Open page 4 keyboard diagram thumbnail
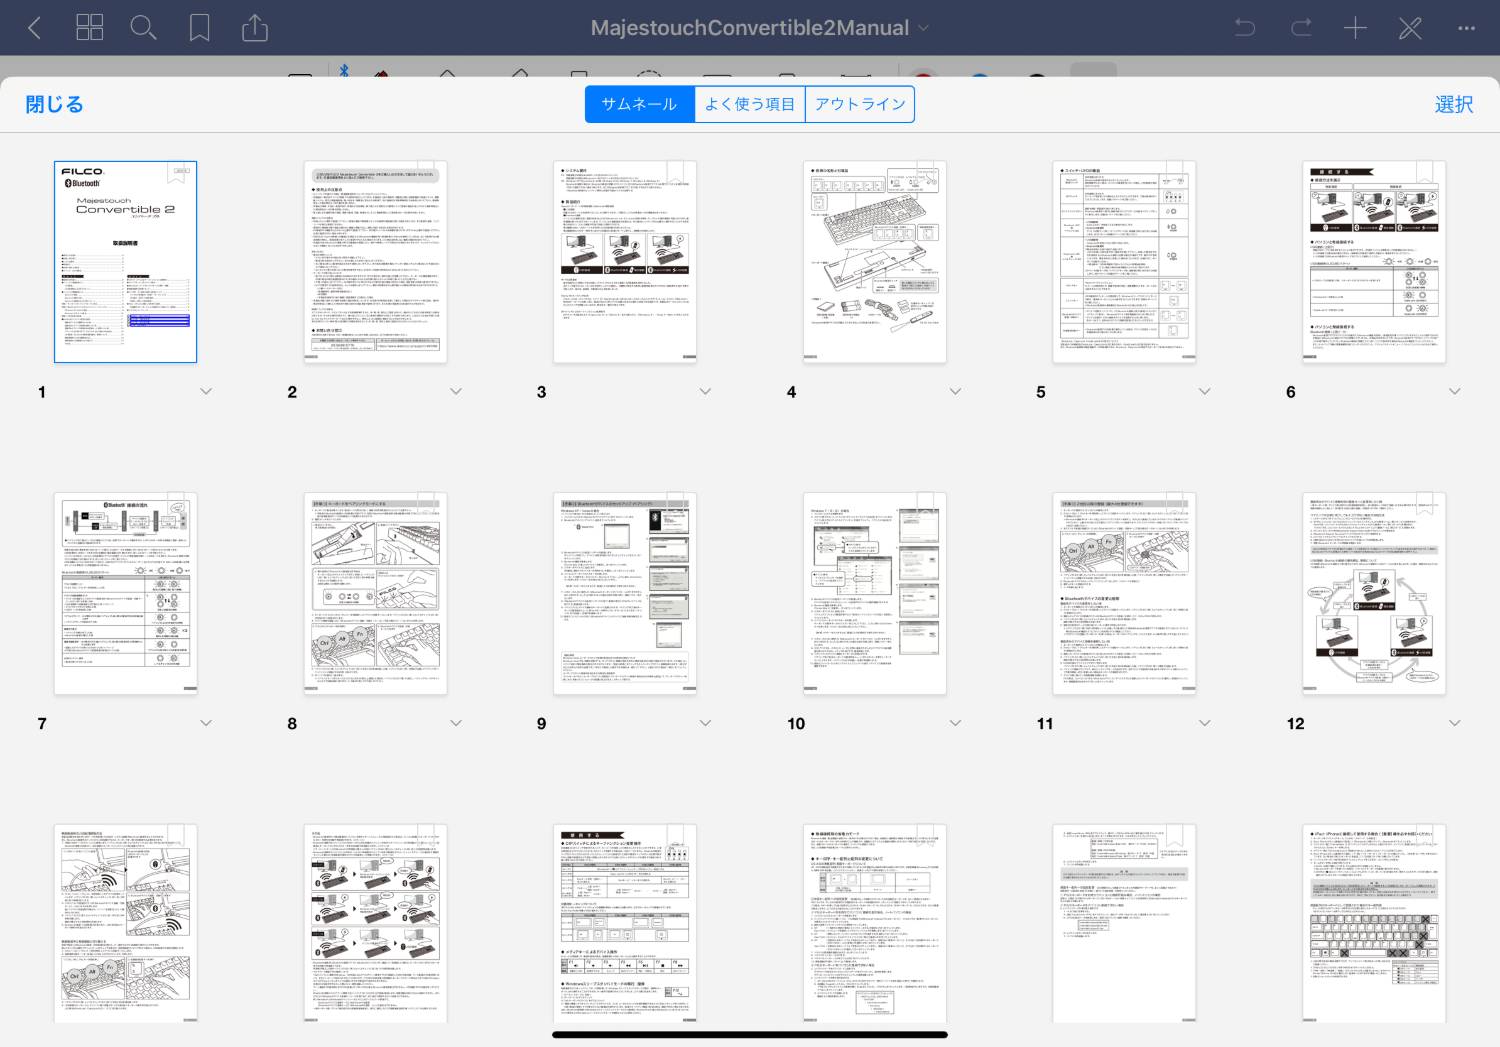This screenshot has height=1047, width=1500. 875,262
